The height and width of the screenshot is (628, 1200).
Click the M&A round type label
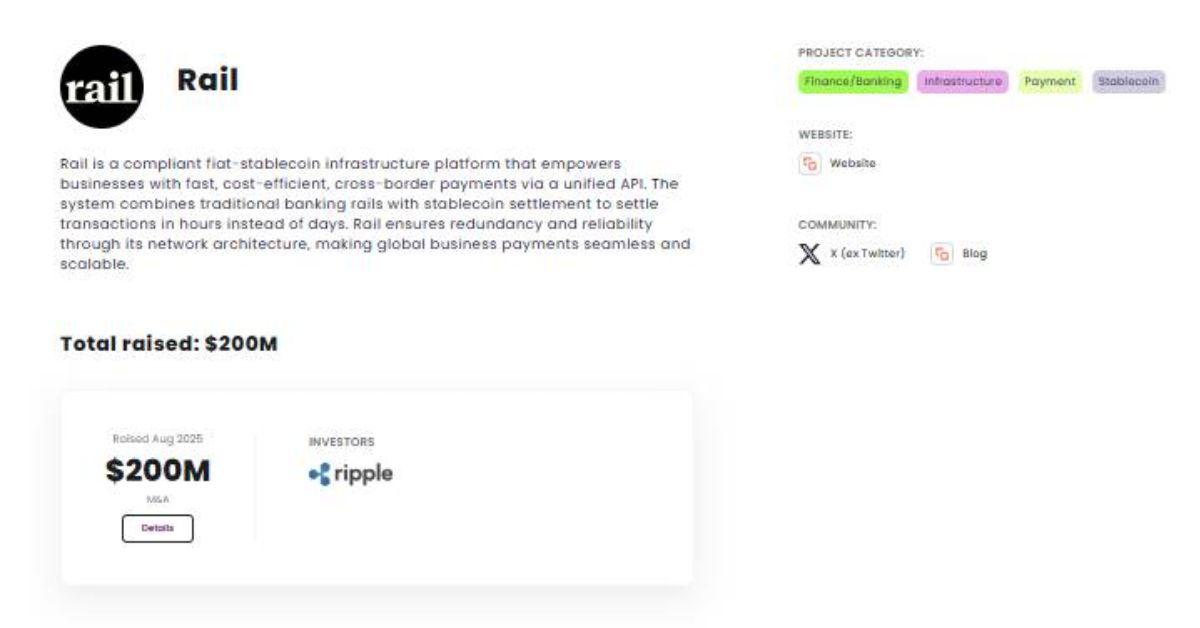pyautogui.click(x=158, y=497)
